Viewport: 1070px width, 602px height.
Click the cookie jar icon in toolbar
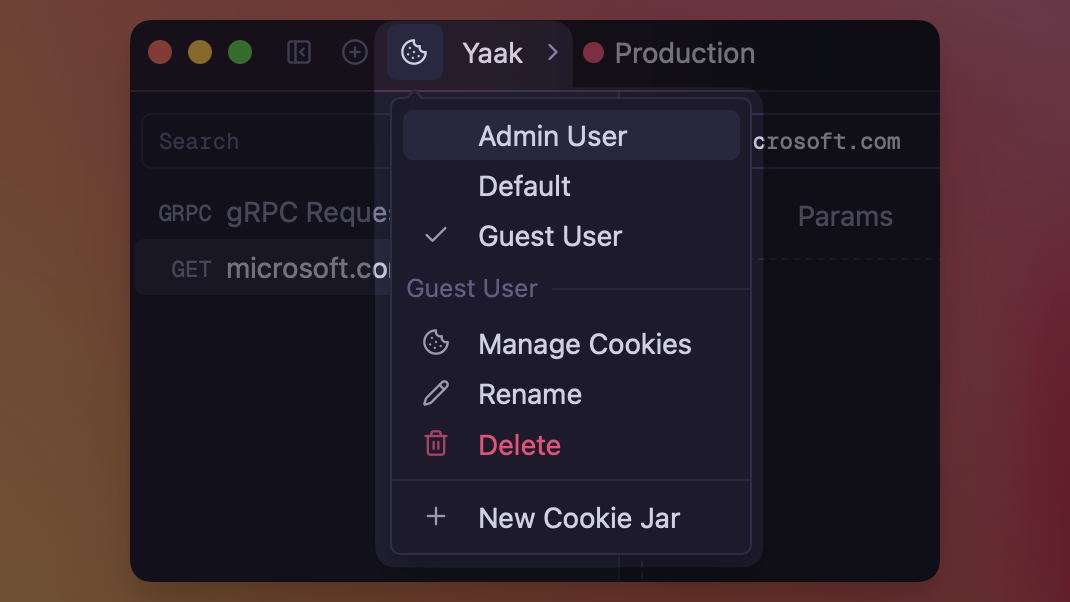pos(414,53)
